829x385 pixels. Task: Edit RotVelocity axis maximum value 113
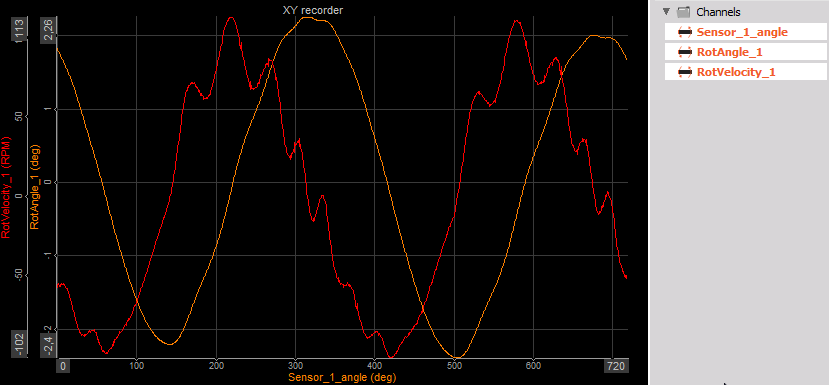[19, 28]
